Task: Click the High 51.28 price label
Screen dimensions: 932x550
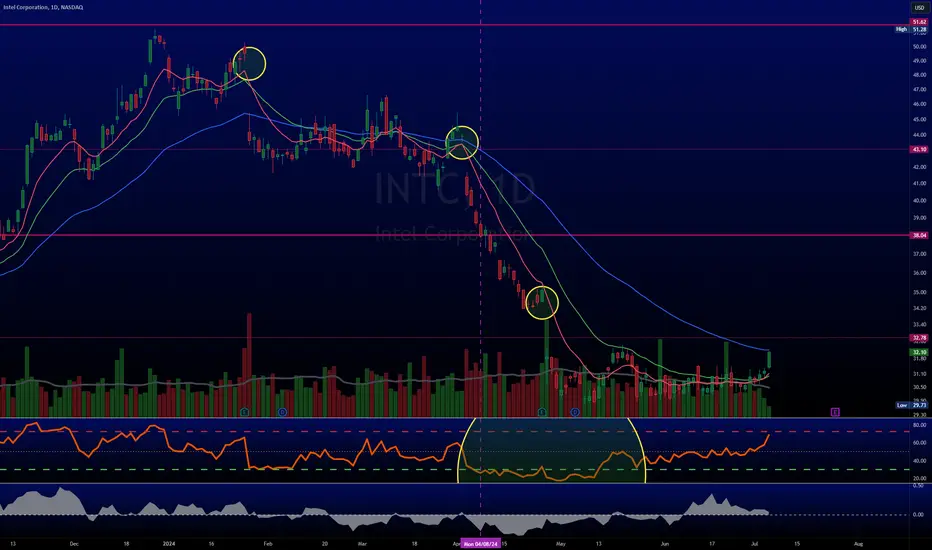Action: click(912, 29)
